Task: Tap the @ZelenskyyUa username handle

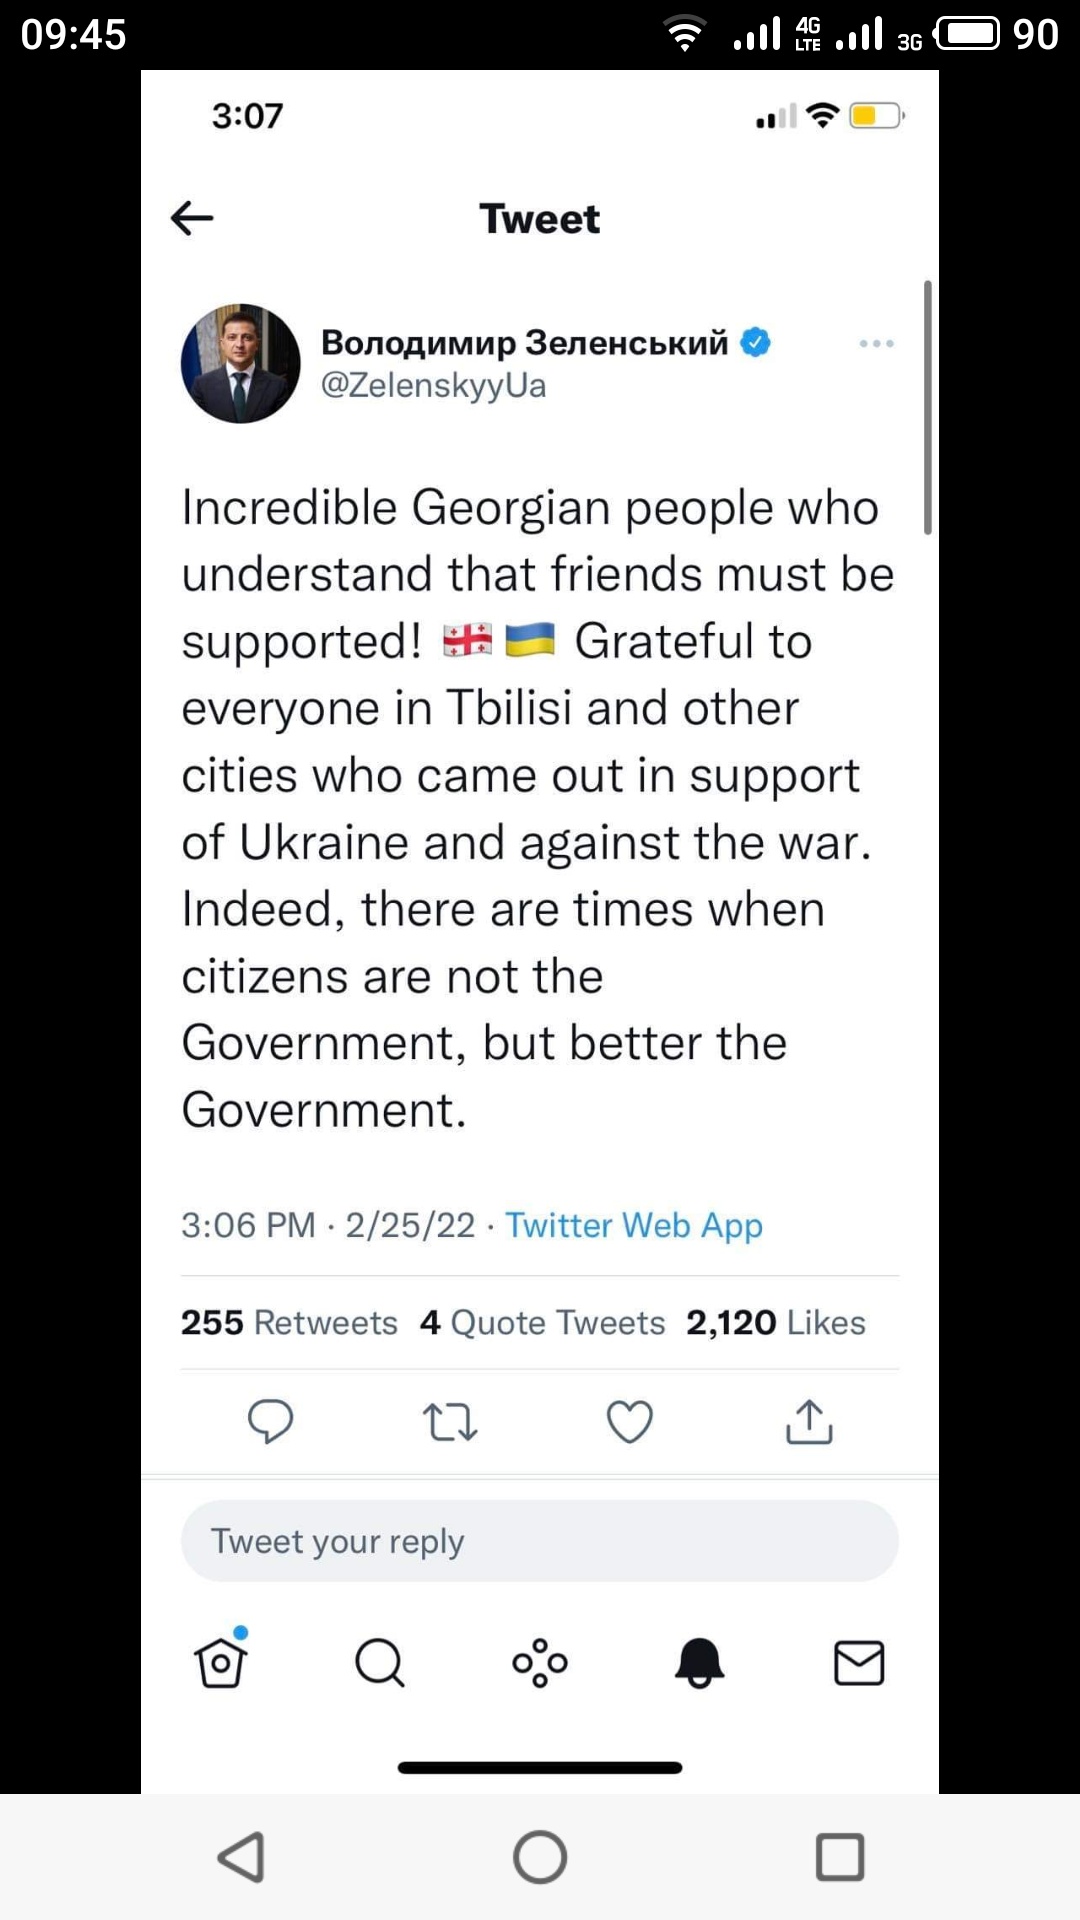Action: 433,386
